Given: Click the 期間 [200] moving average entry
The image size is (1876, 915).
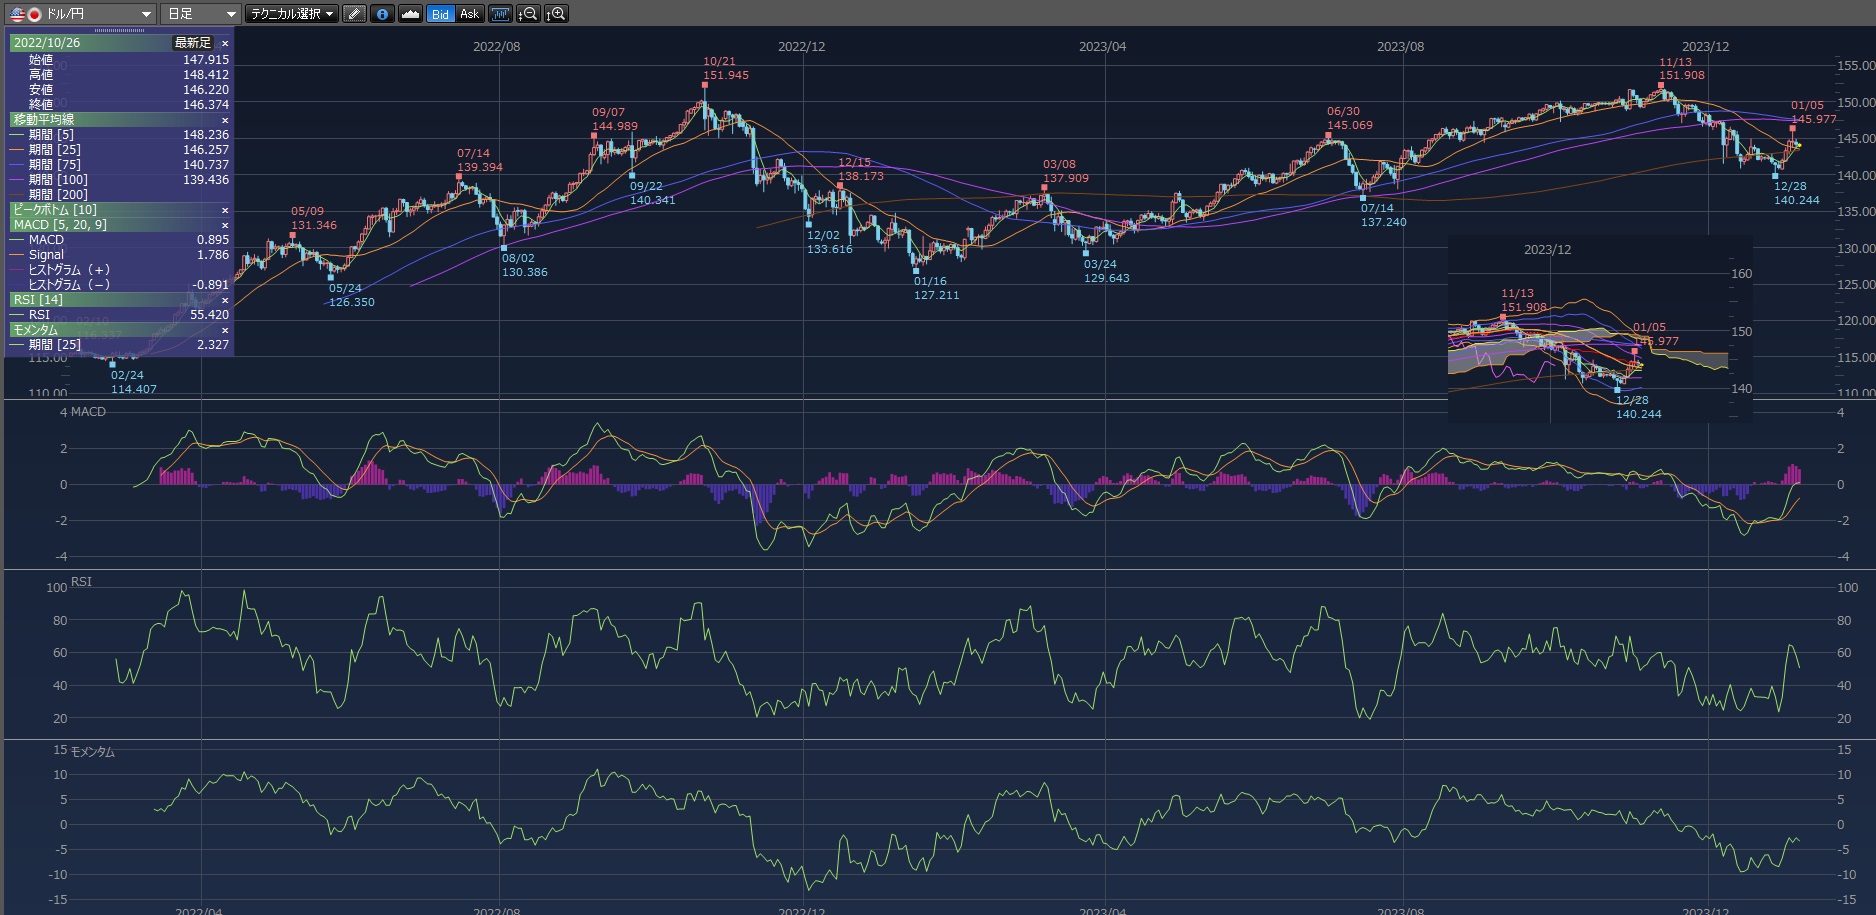Looking at the screenshot, I should coord(58,195).
